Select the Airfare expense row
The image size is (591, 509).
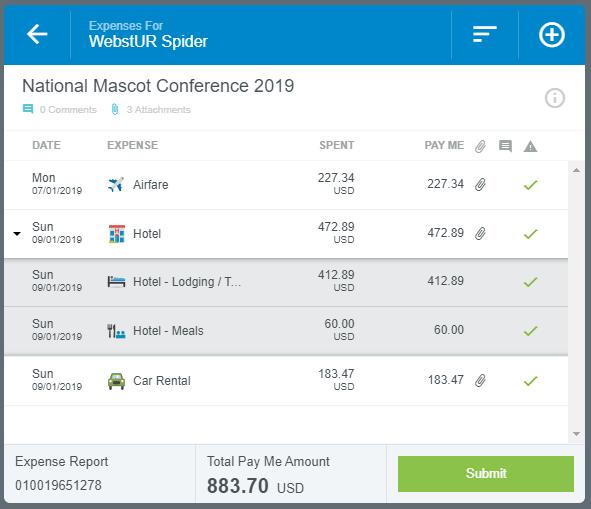click(286, 185)
